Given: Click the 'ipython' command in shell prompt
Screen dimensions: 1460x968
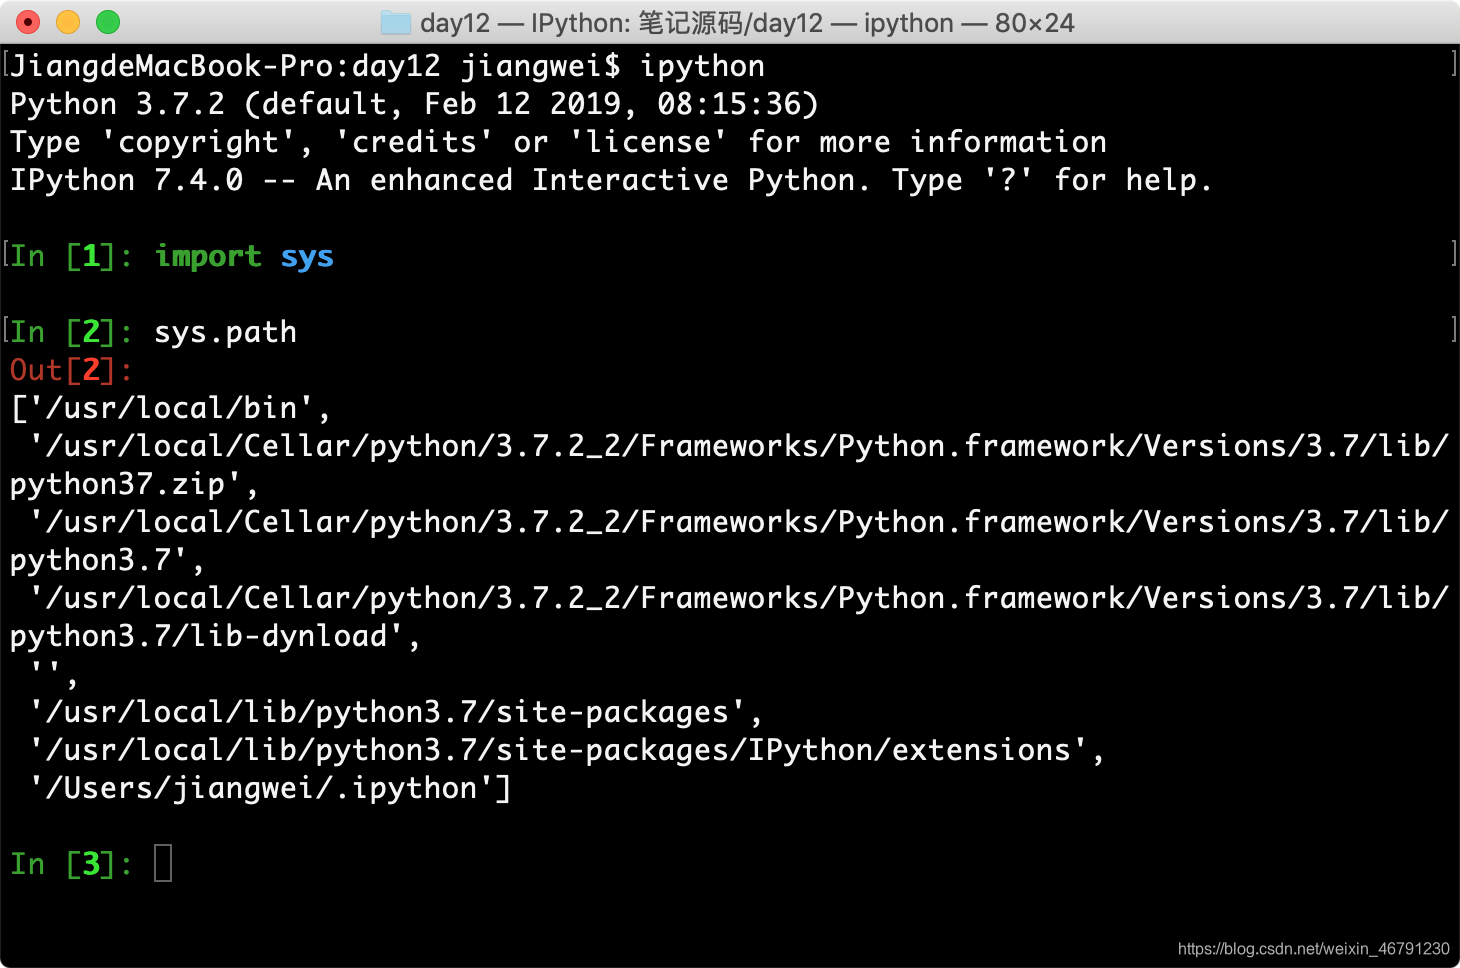Looking at the screenshot, I should point(702,66).
